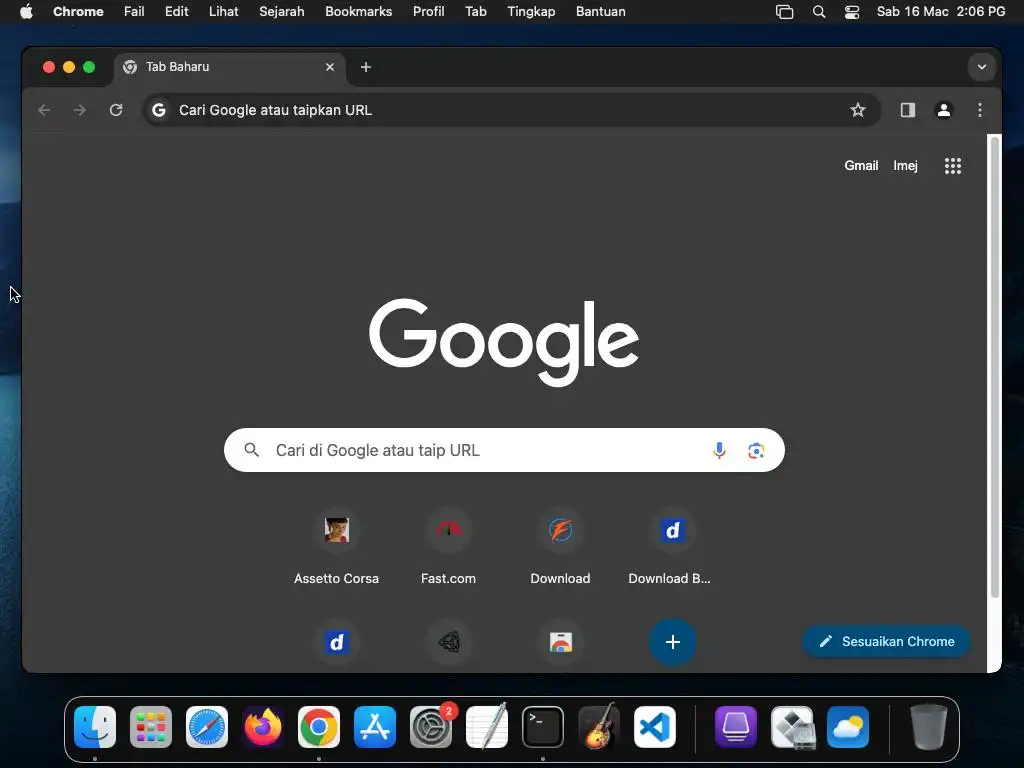The image size is (1024, 768).
Task: Open Control Centre in menu bar
Action: 852,12
